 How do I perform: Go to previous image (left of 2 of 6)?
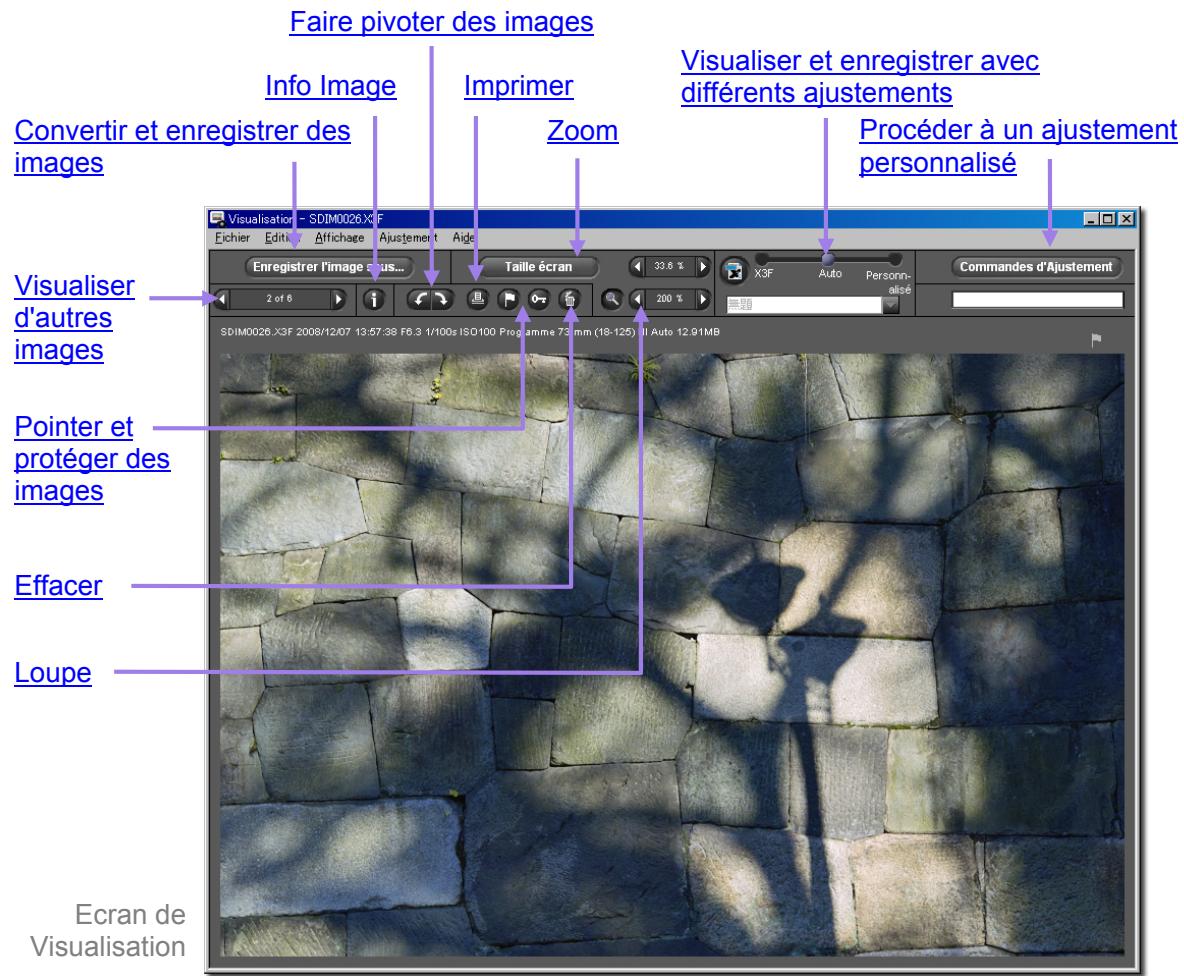[222, 300]
